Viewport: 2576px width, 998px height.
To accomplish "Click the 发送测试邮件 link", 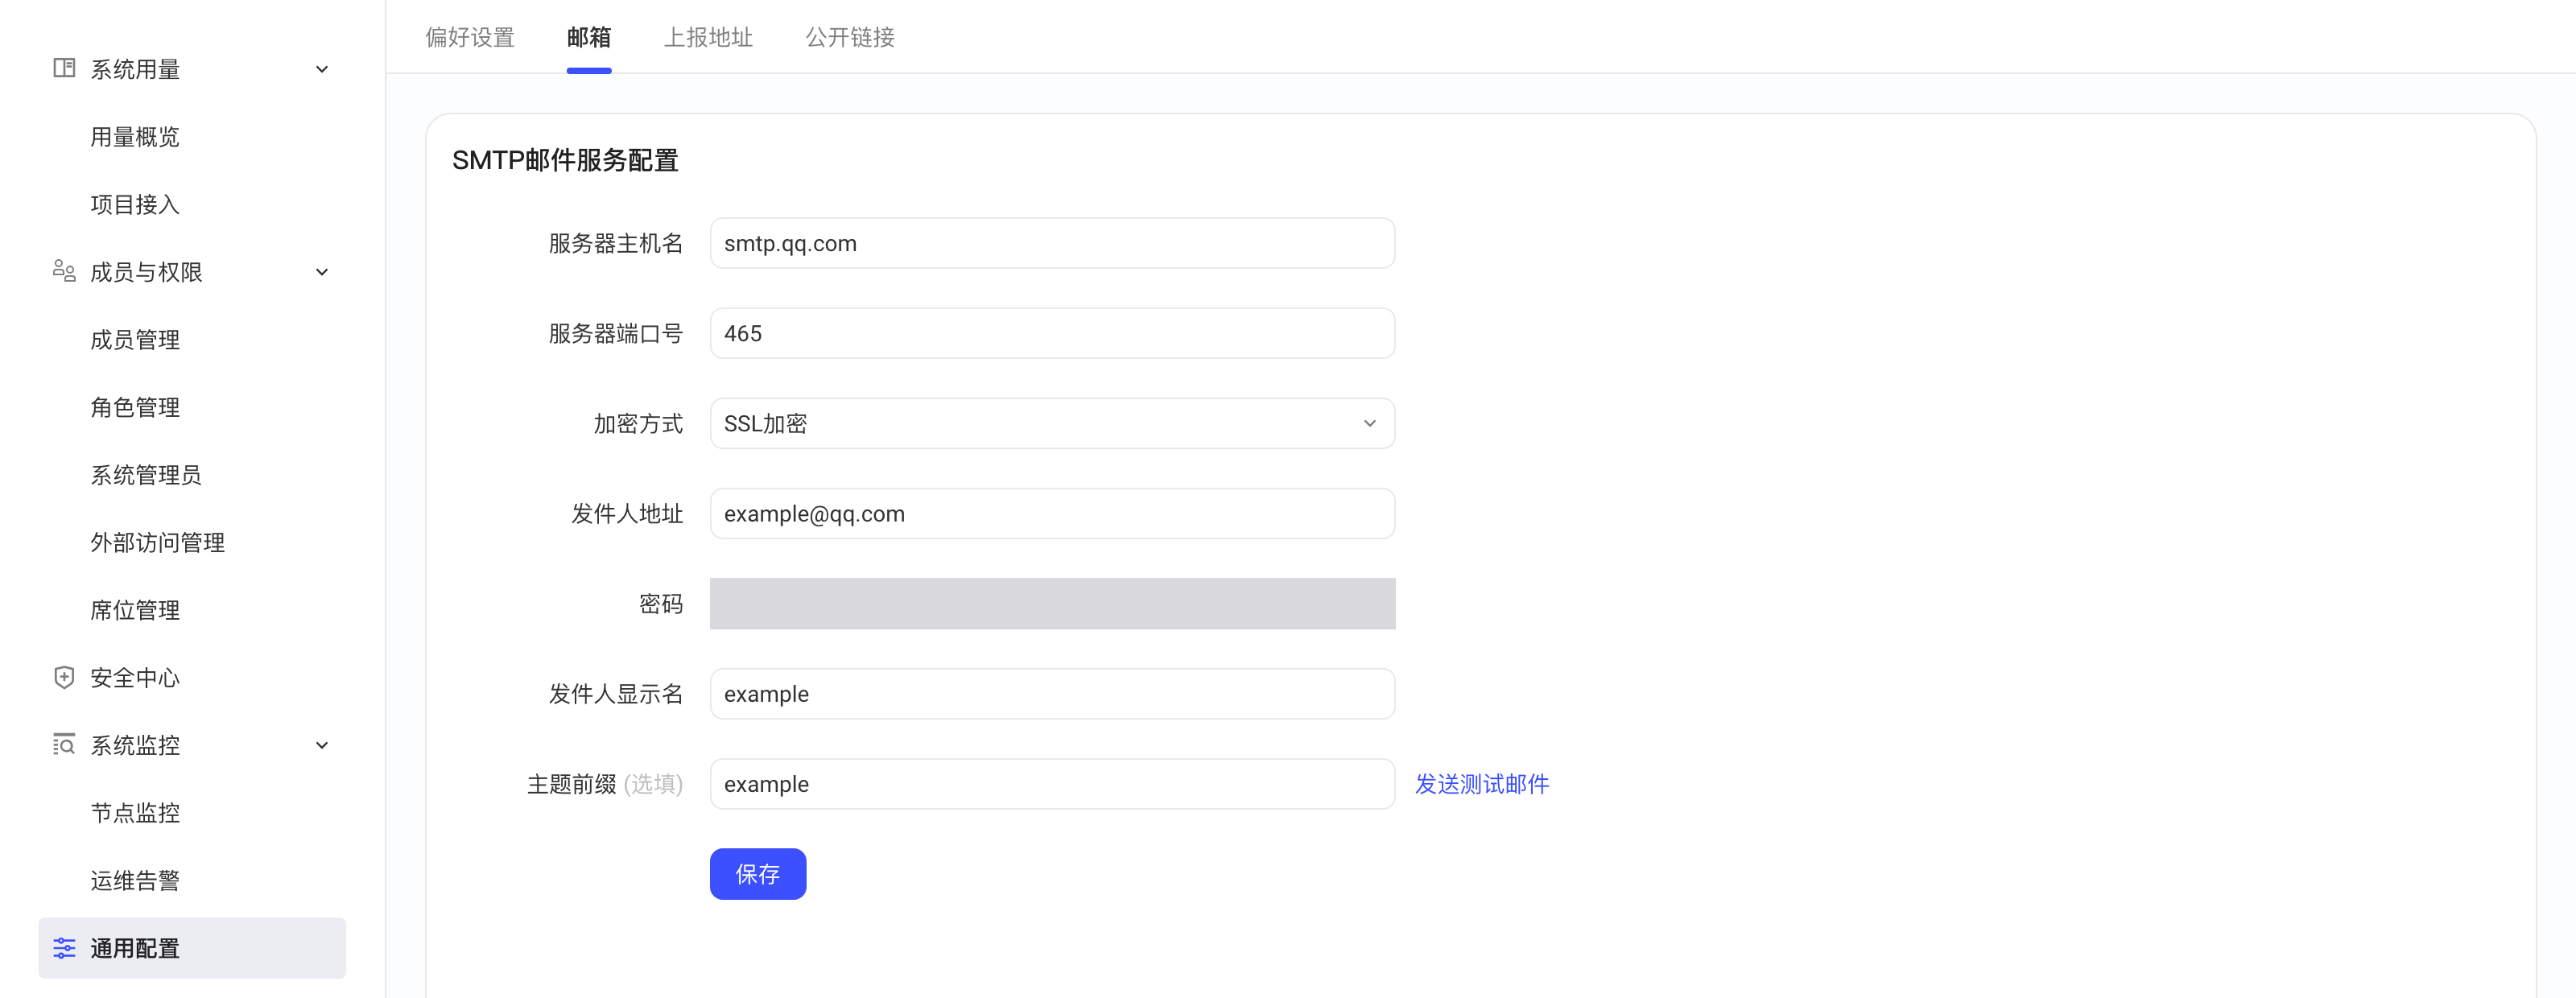I will pos(1481,783).
